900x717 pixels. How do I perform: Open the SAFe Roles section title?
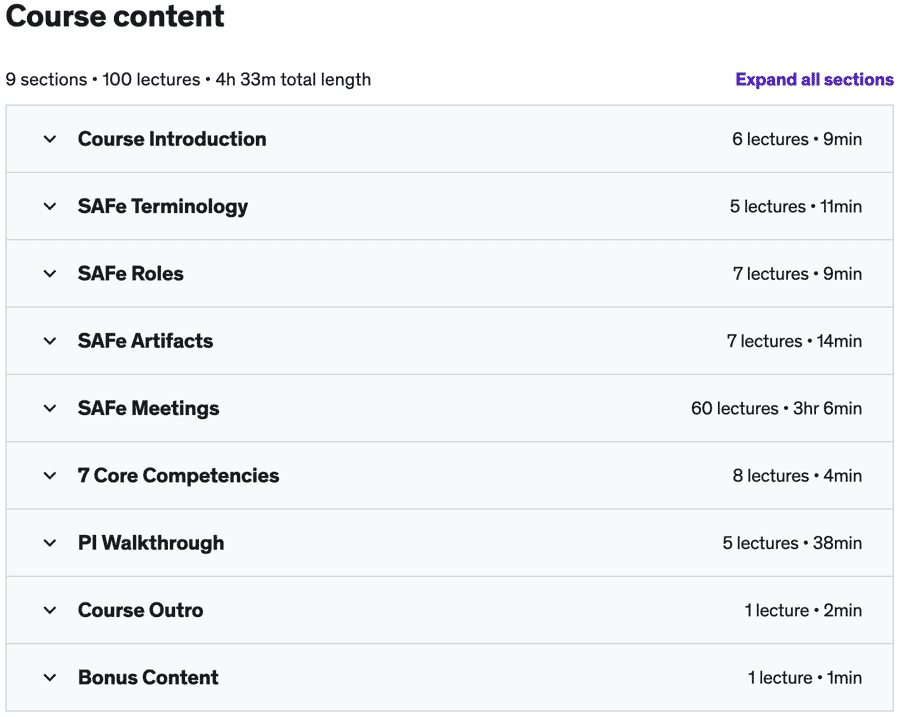[131, 274]
